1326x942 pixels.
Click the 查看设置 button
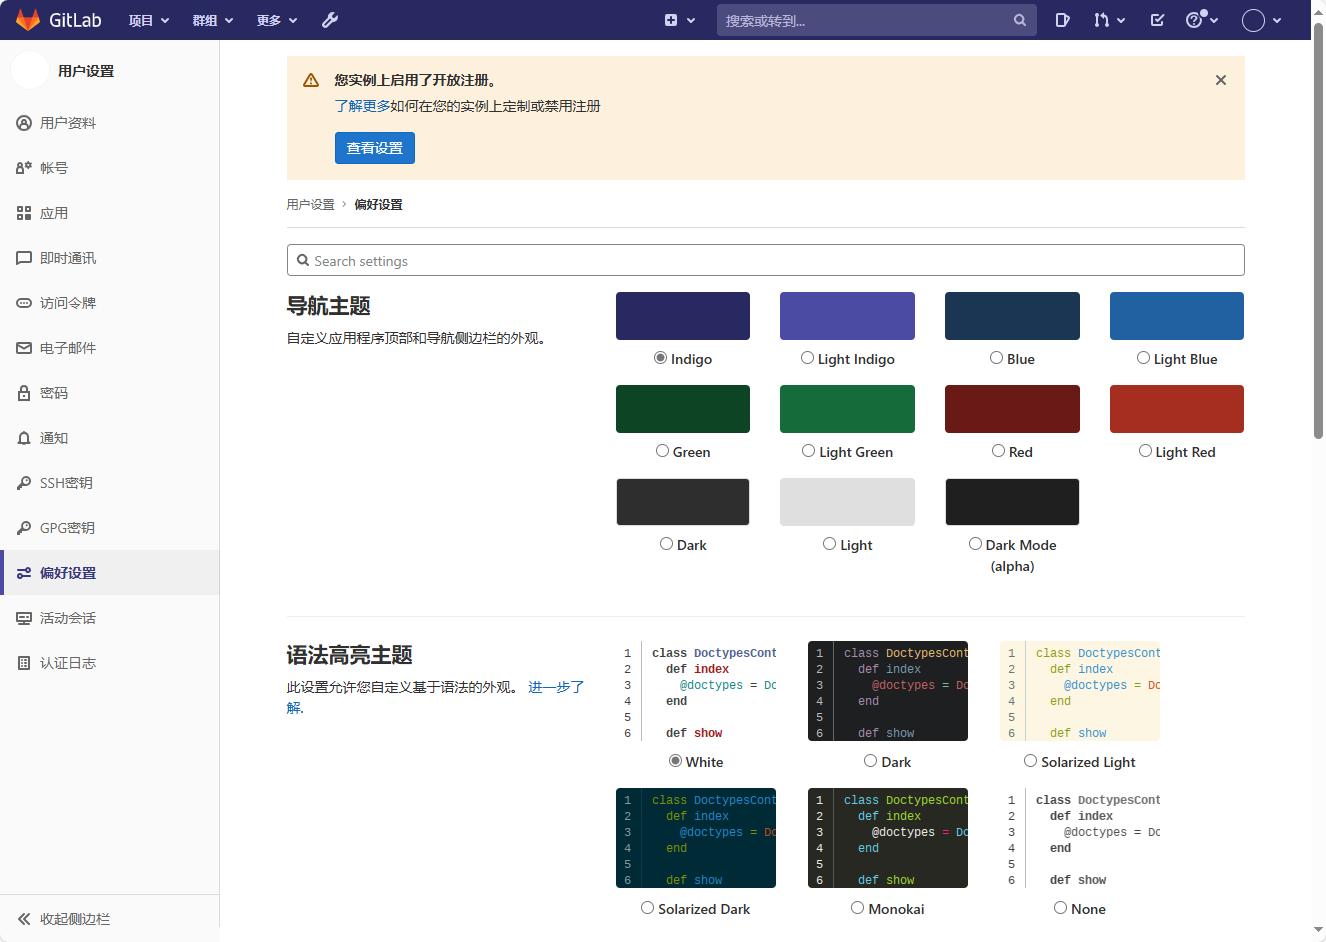click(x=374, y=148)
